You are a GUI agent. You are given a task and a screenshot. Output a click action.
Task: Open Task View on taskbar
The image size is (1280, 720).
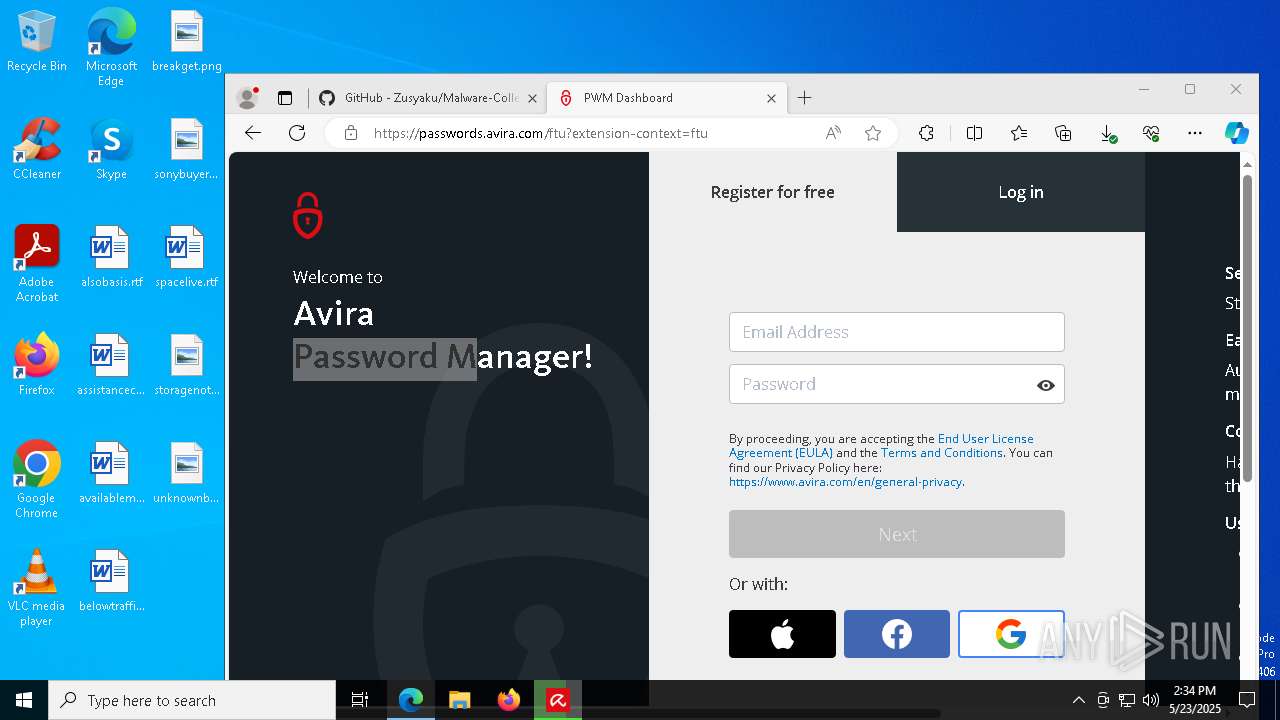coord(360,700)
